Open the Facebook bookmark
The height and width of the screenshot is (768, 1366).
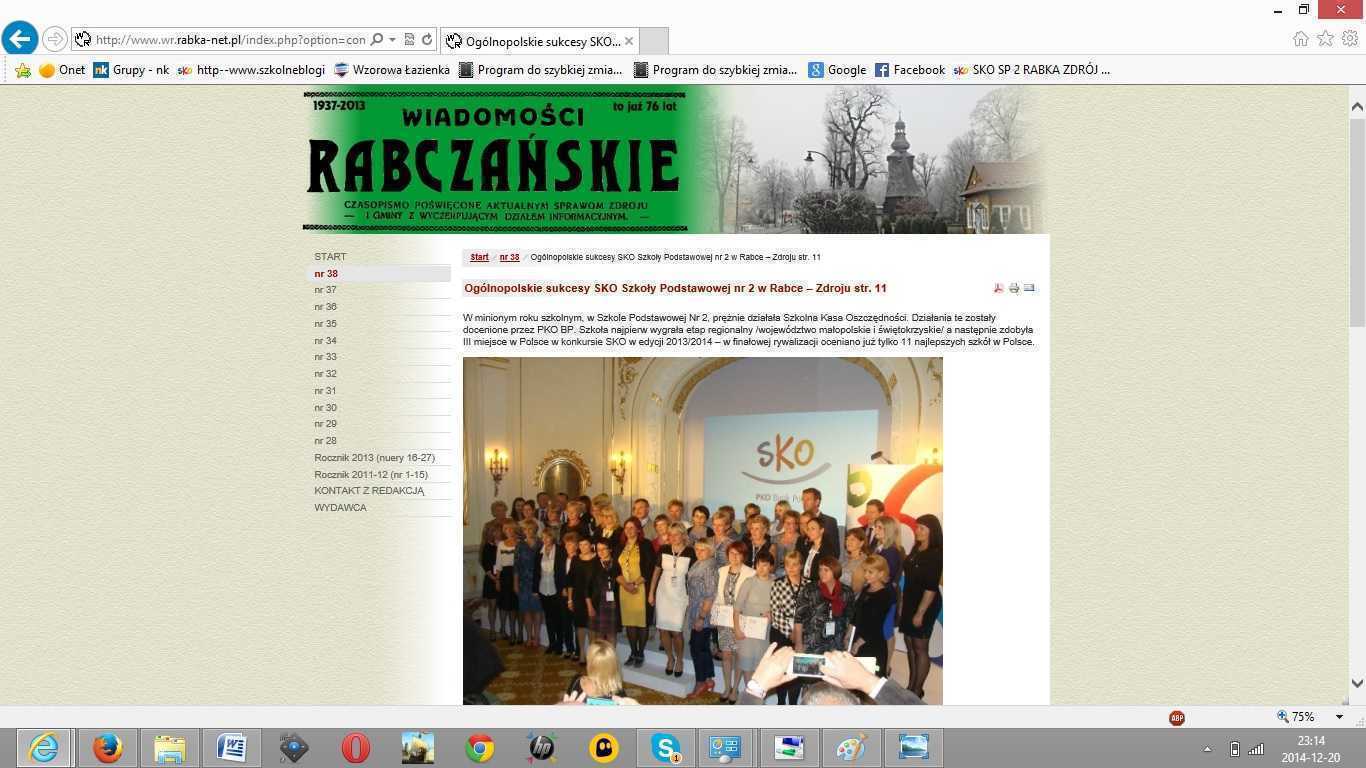pyautogui.click(x=910, y=70)
